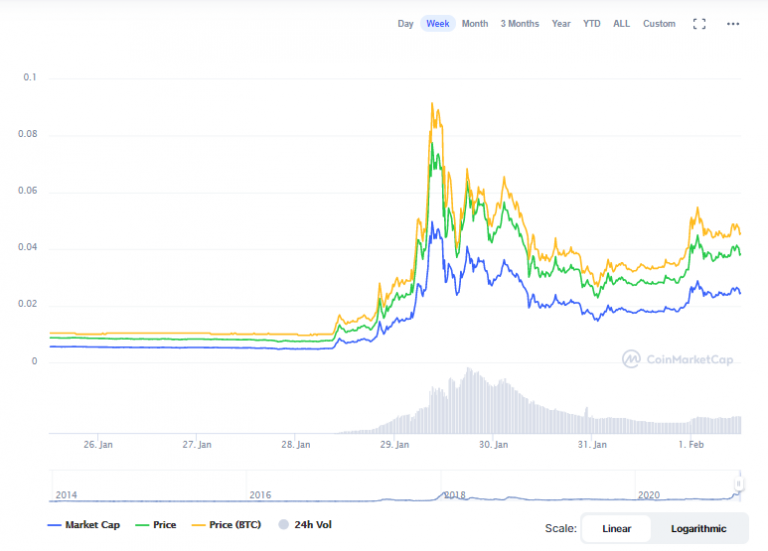Click the 30. Jan axis label
Screen dimensions: 768x551
pos(493,445)
